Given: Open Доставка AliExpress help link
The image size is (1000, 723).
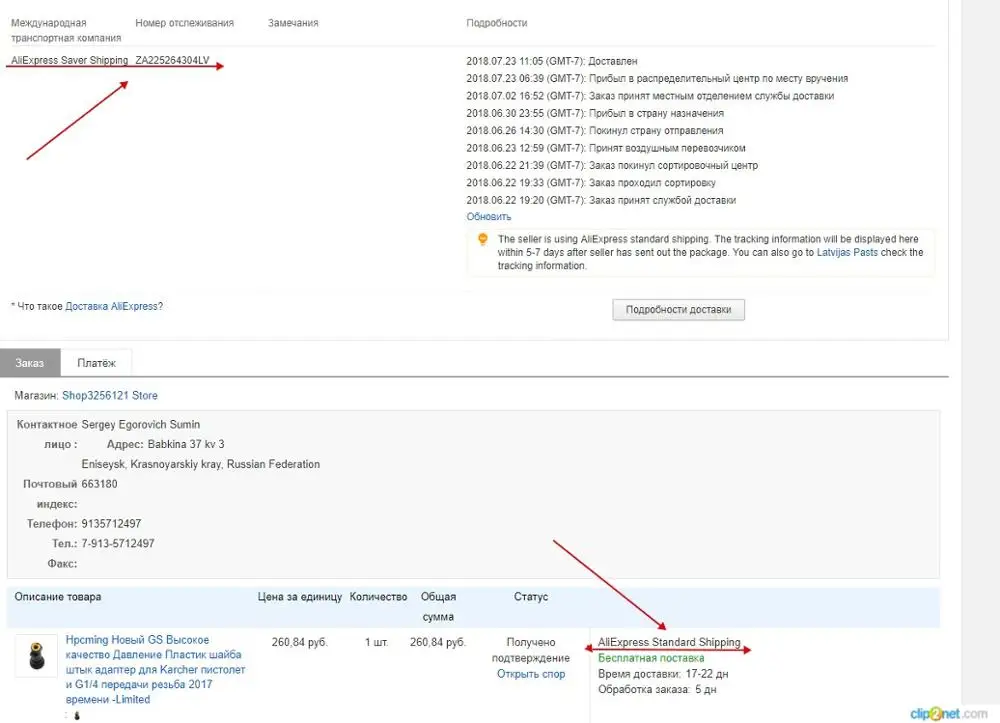Looking at the screenshot, I should coord(112,307).
